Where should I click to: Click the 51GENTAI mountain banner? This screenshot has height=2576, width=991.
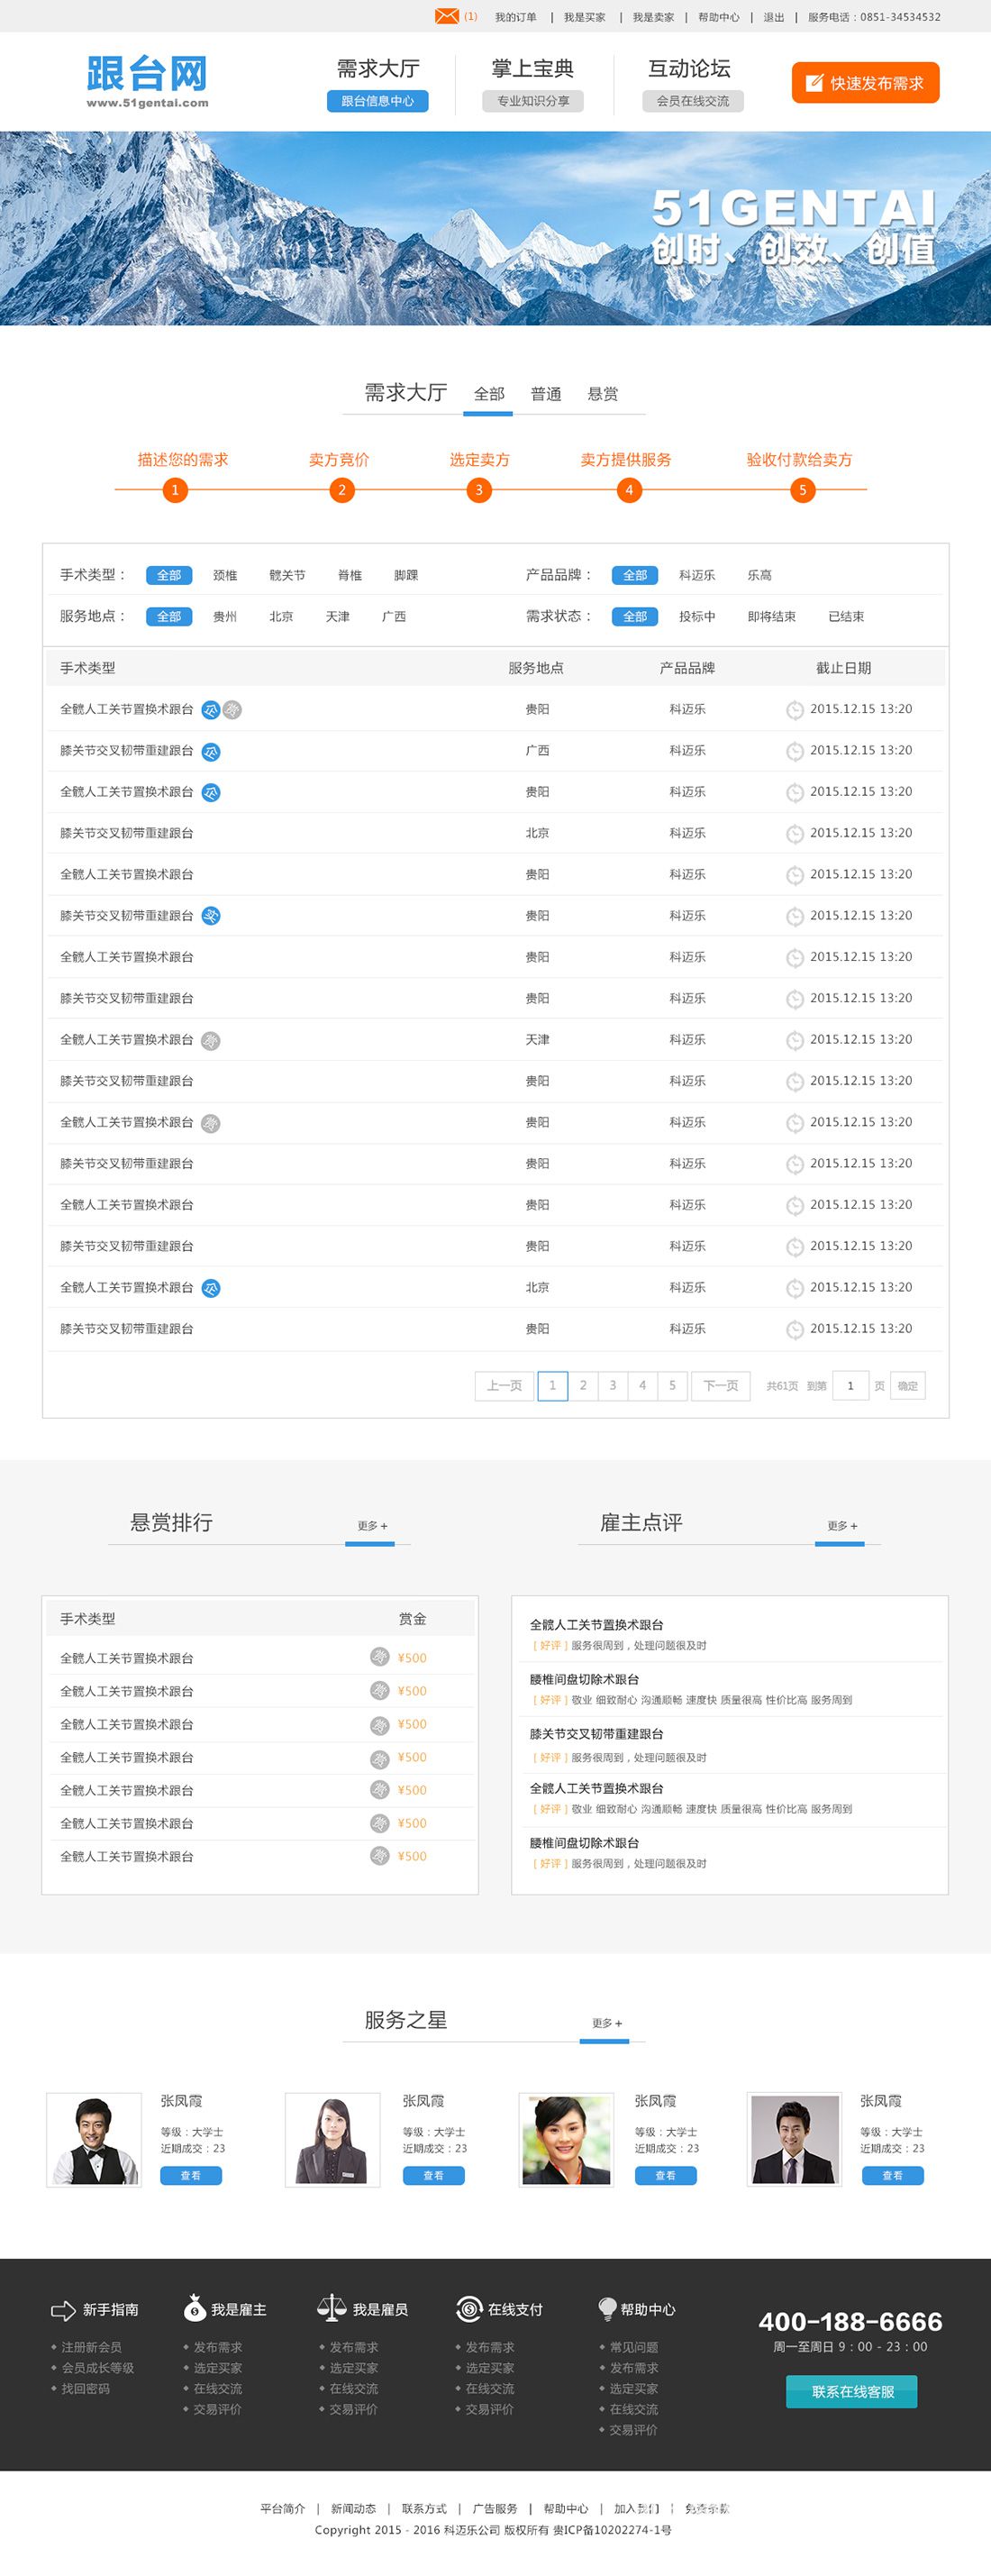coord(495,228)
